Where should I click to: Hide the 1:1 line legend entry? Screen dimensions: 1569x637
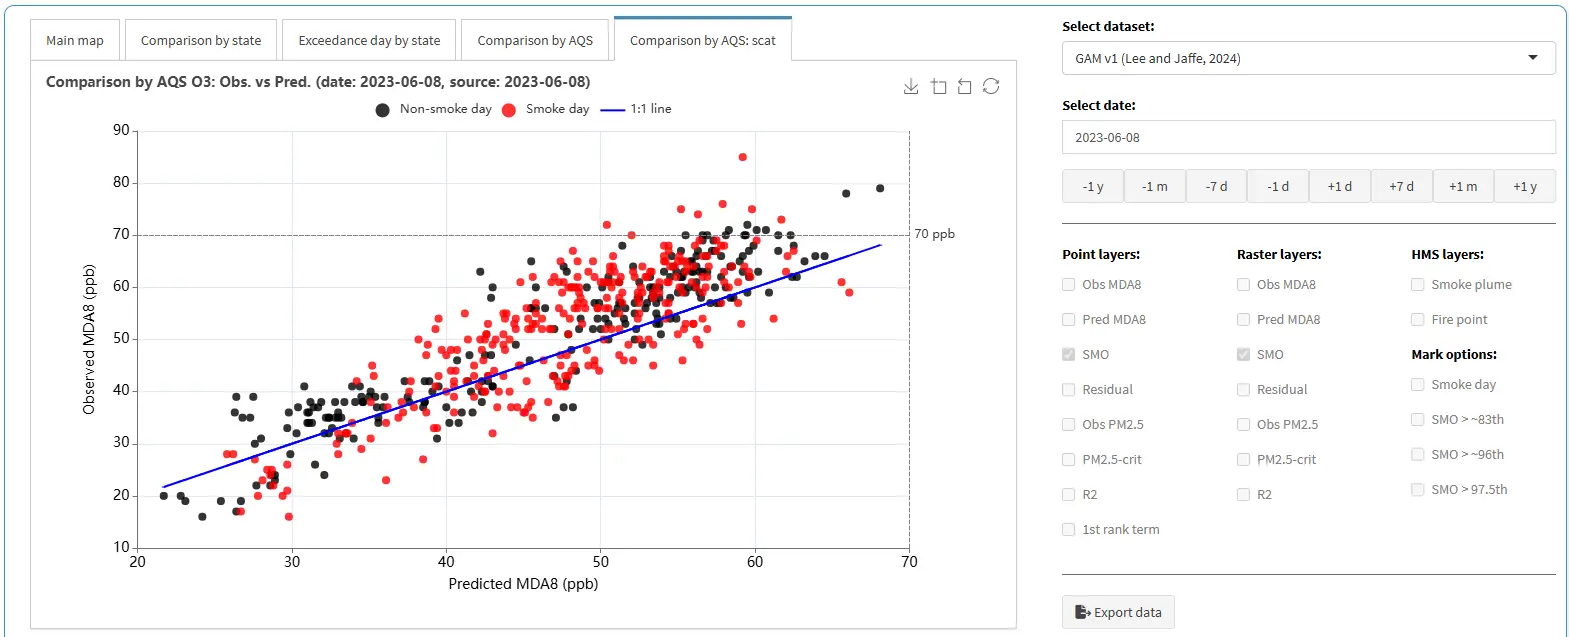coord(612,110)
